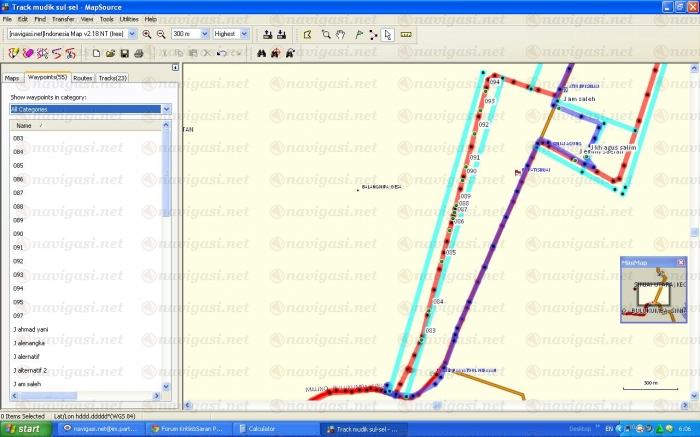Image resolution: width=700 pixels, height=437 pixels.
Task: Activate the Selection arrow tool
Action: click(388, 33)
